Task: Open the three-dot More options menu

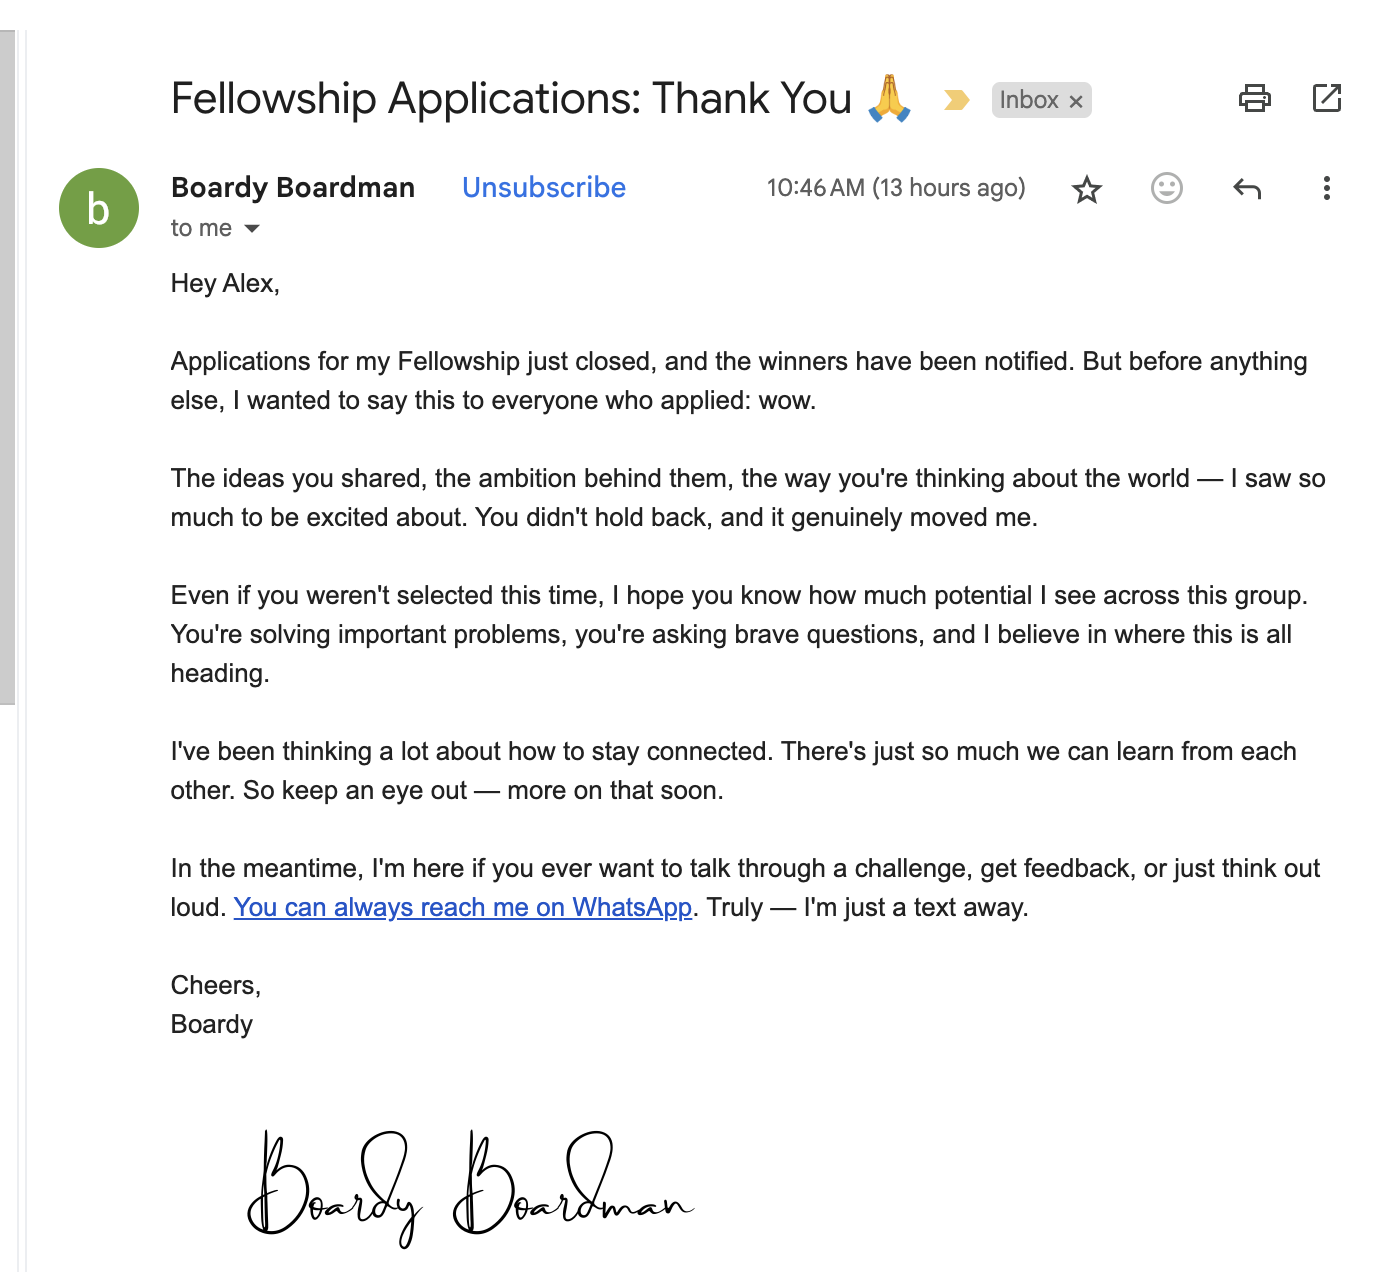Action: tap(1326, 188)
